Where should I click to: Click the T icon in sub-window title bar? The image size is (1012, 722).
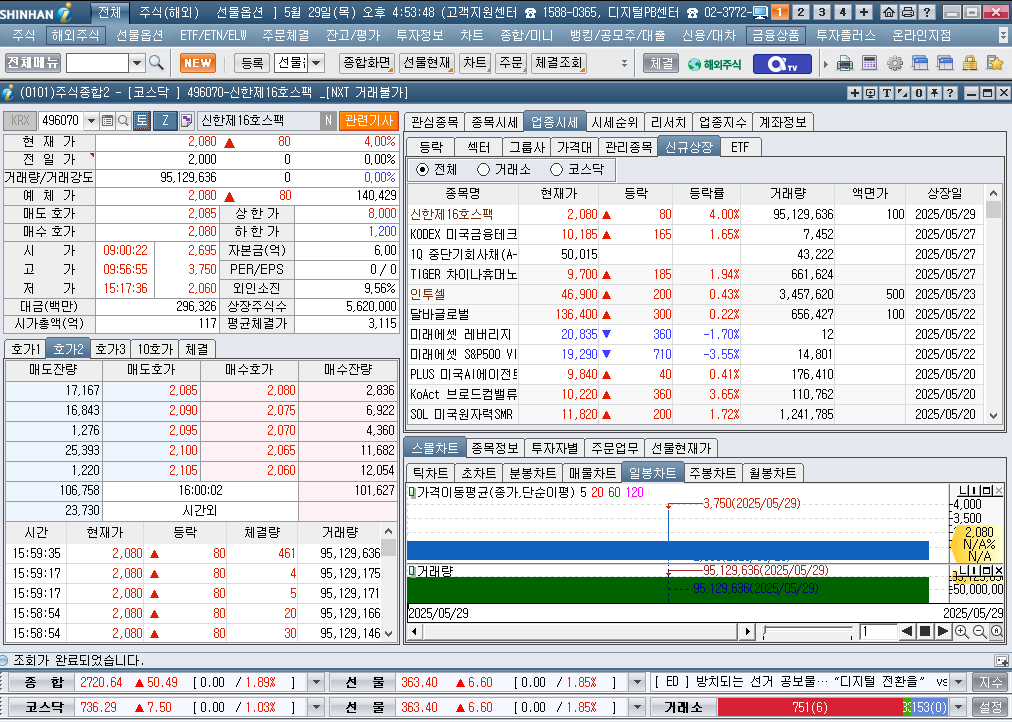pos(887,94)
